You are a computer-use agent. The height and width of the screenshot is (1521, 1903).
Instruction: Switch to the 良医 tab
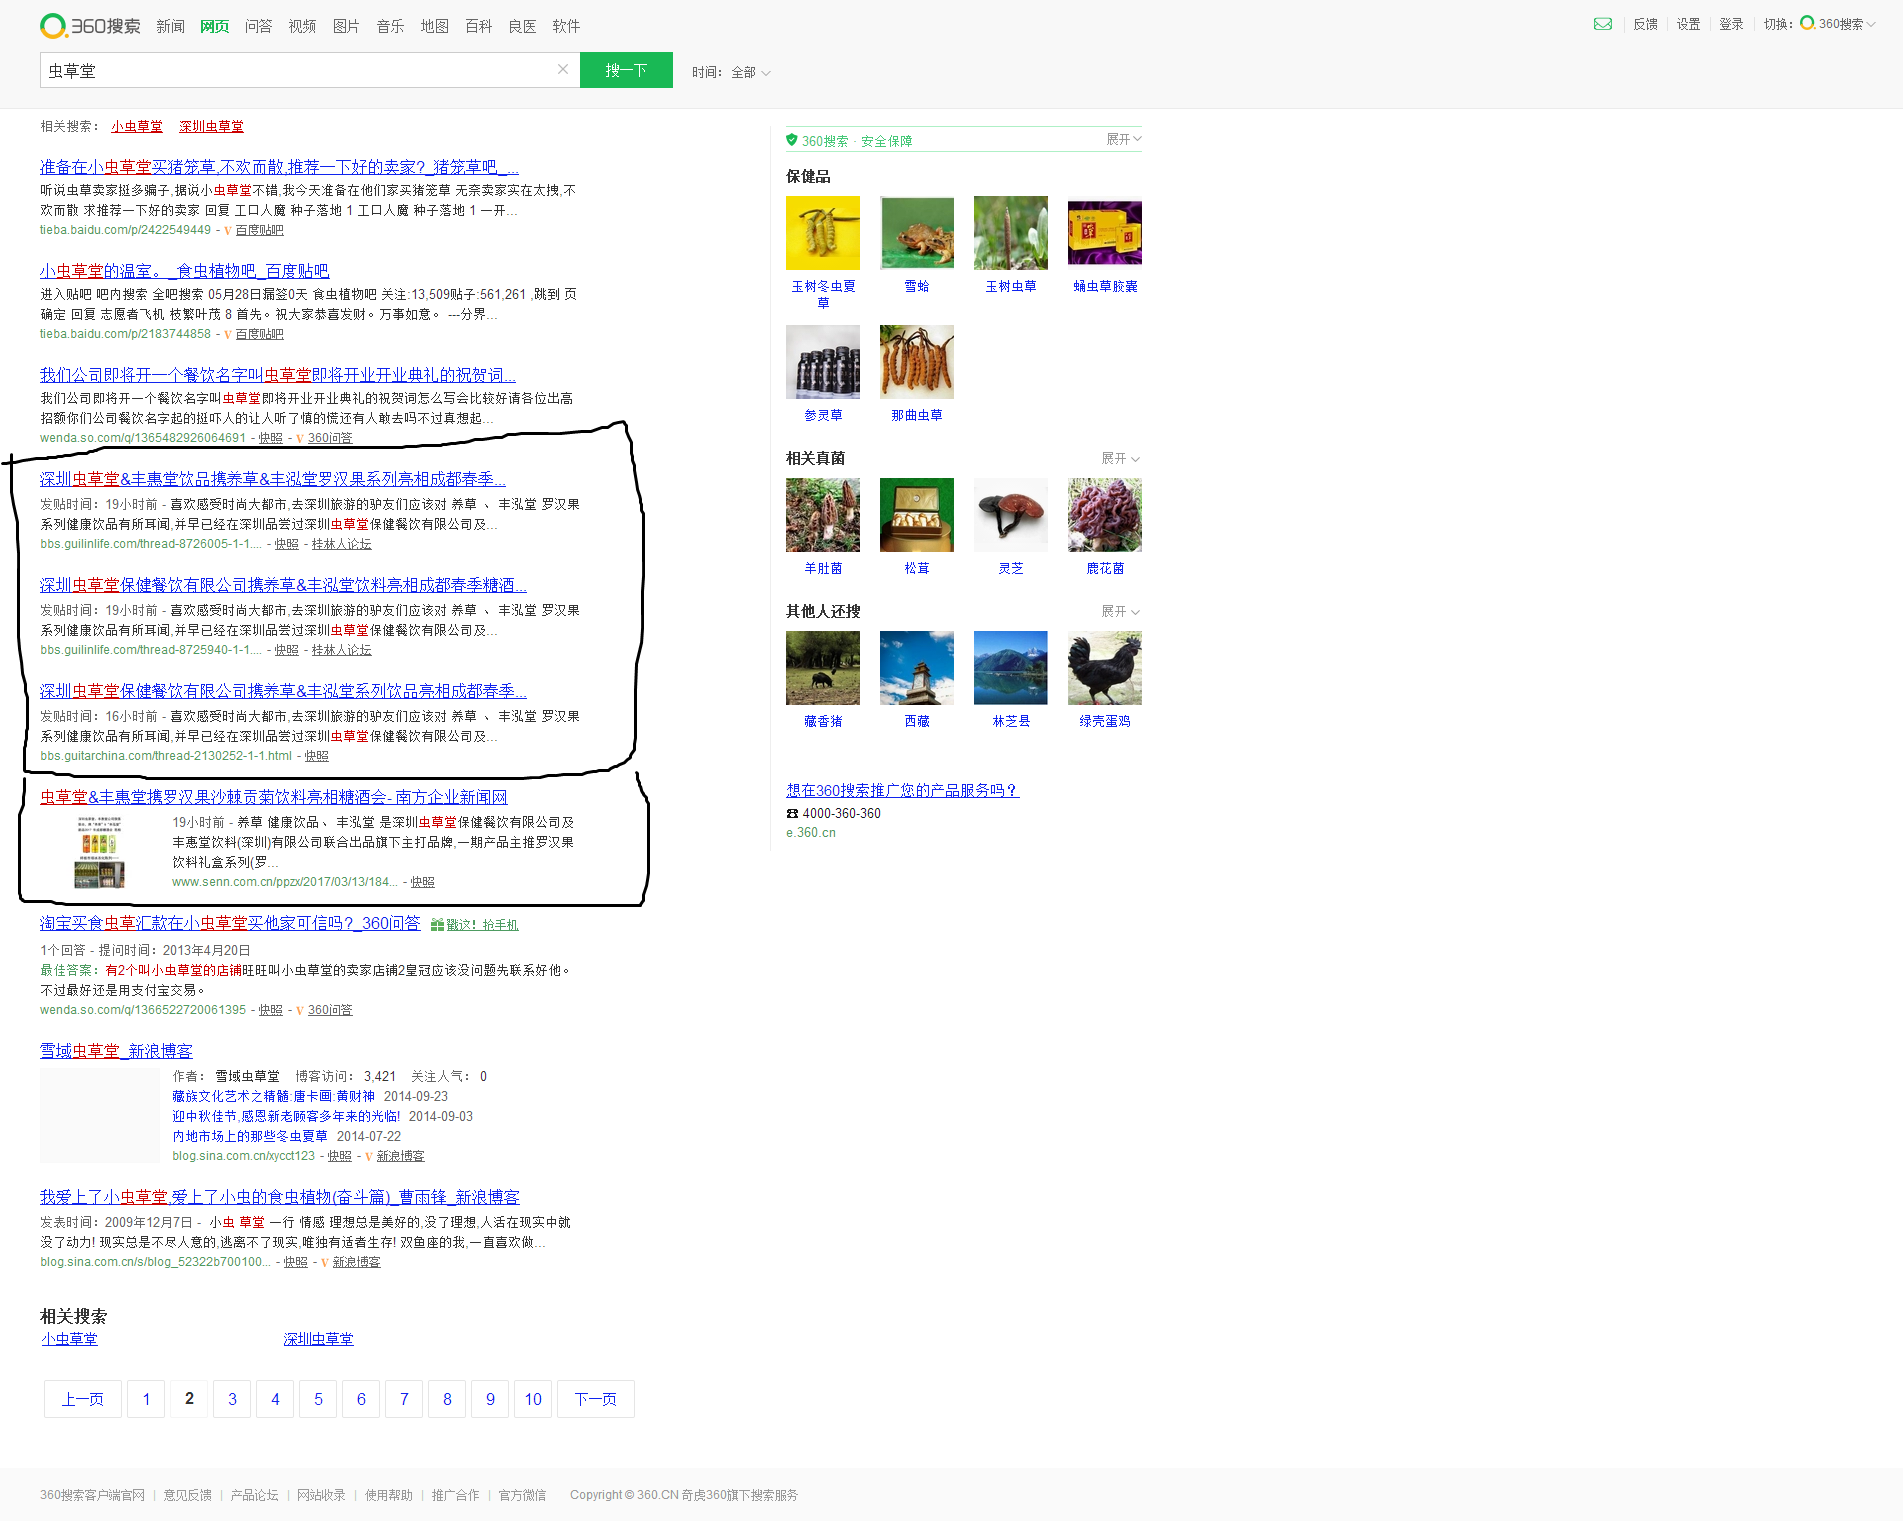click(522, 26)
